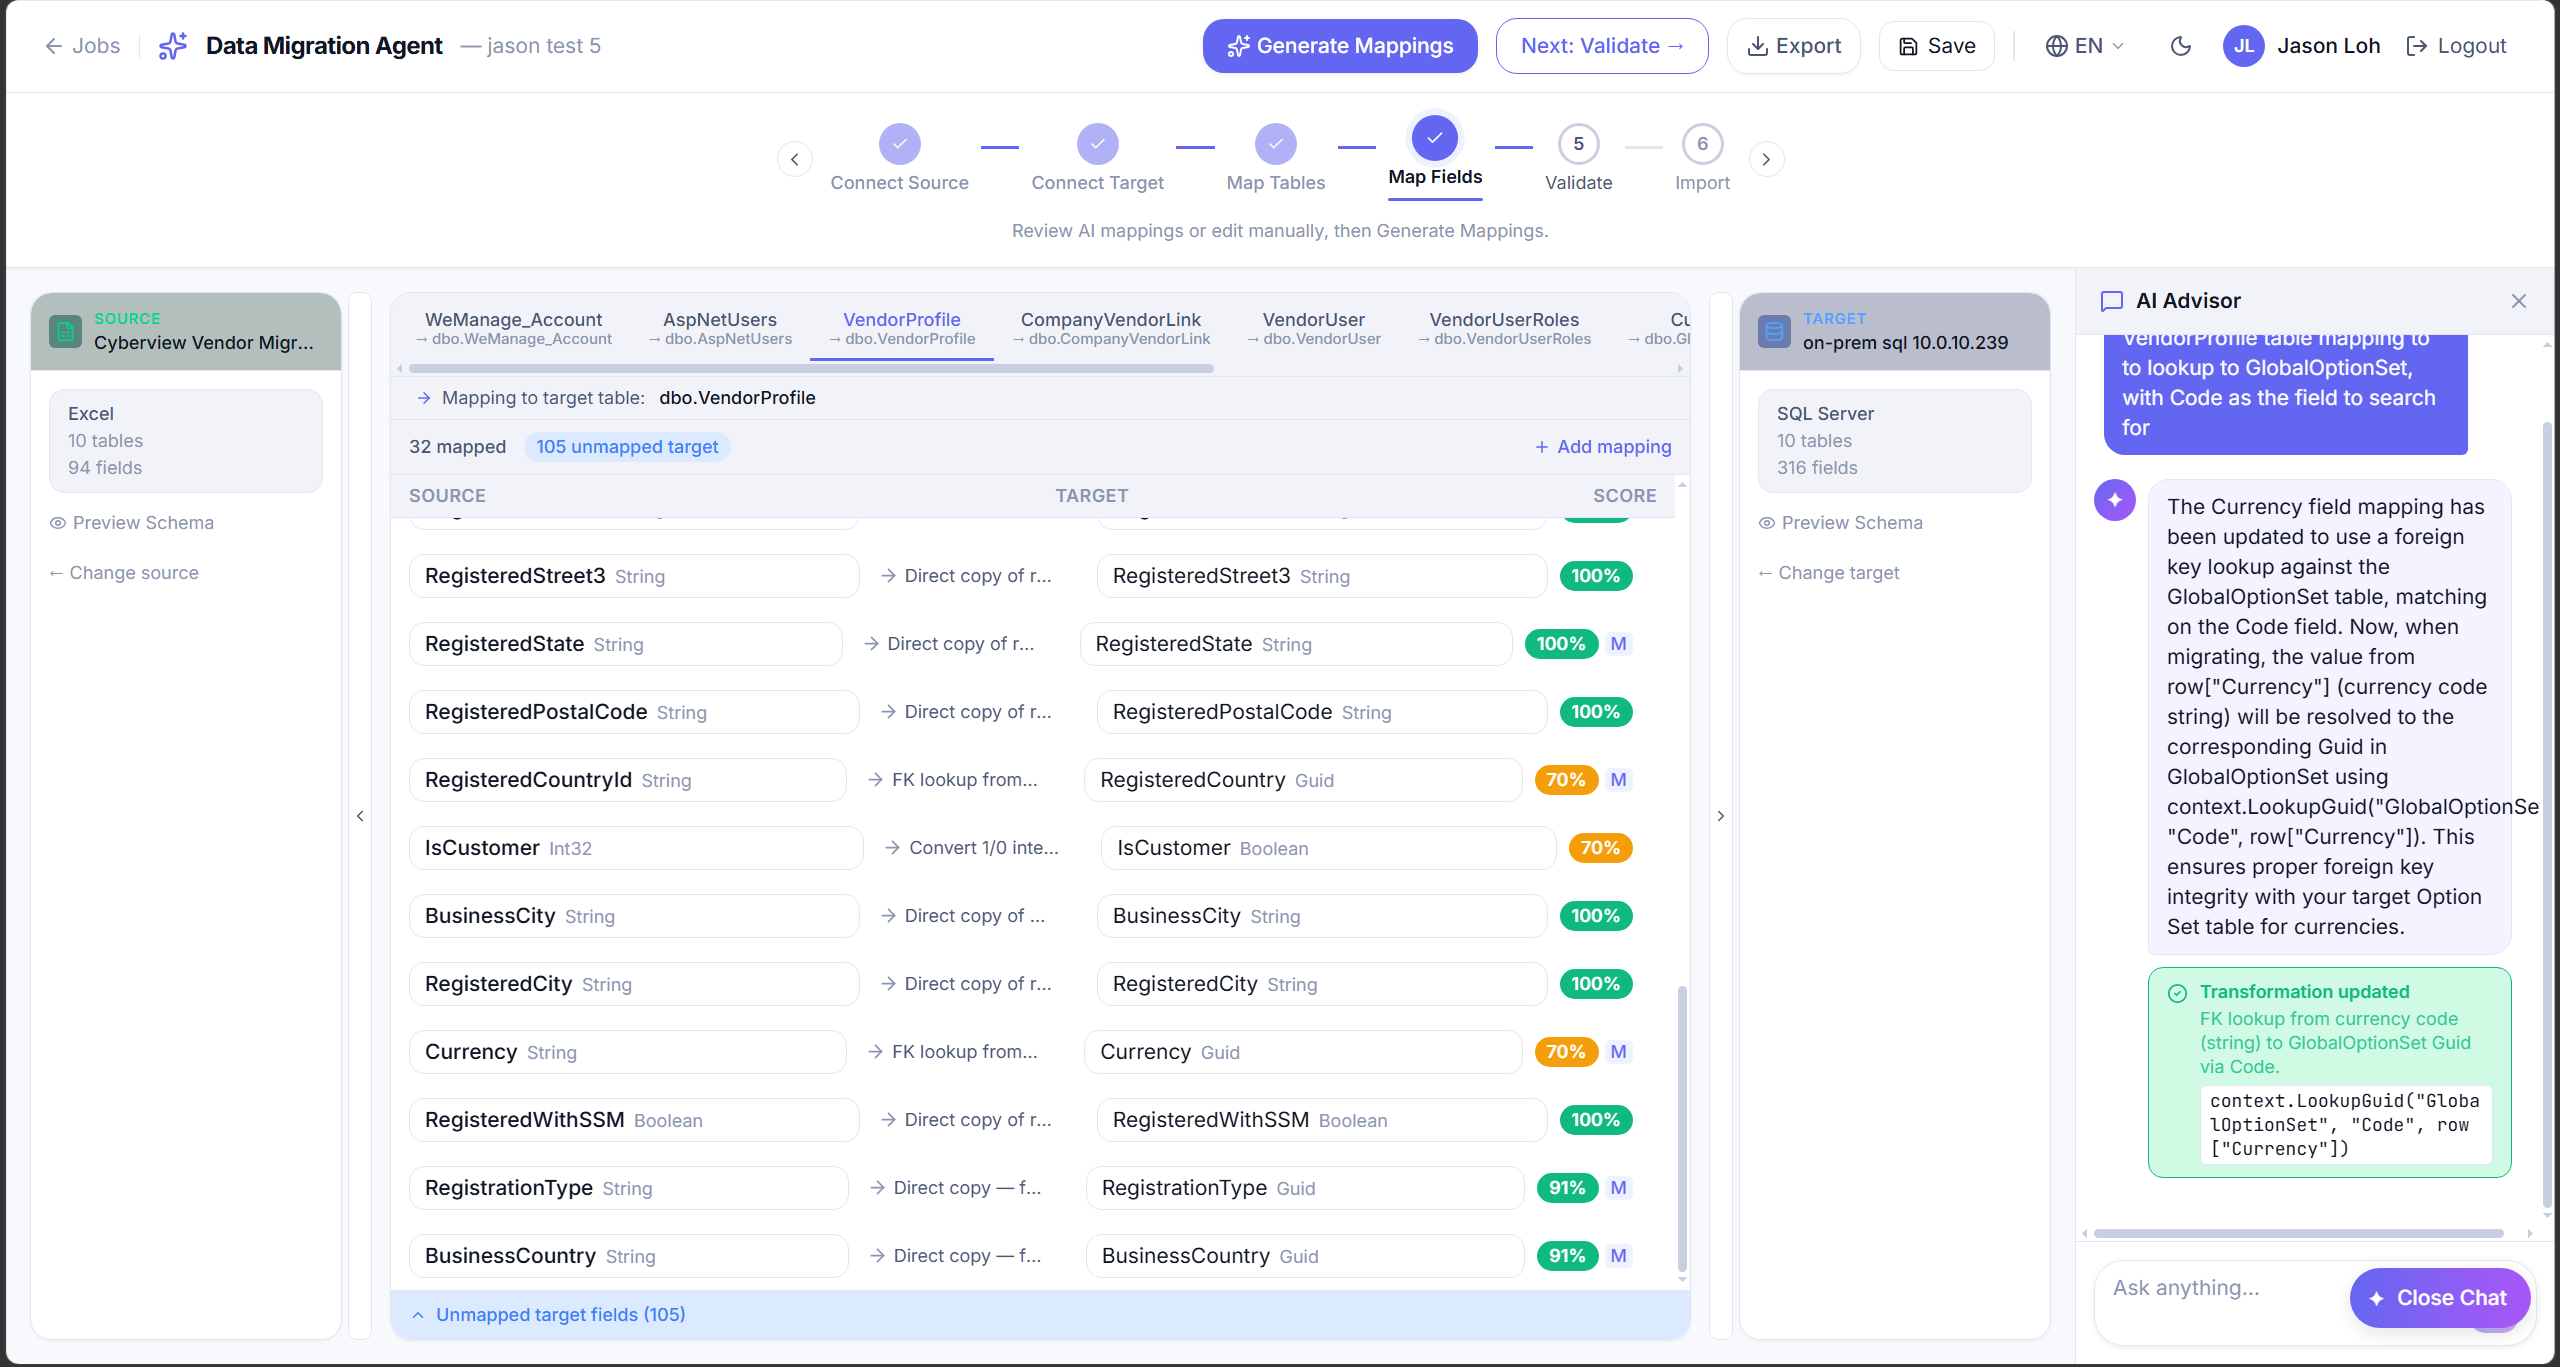Click 100% score of RegisteredStreet3 row
This screenshot has height=1367, width=2560.
[x=1595, y=576]
